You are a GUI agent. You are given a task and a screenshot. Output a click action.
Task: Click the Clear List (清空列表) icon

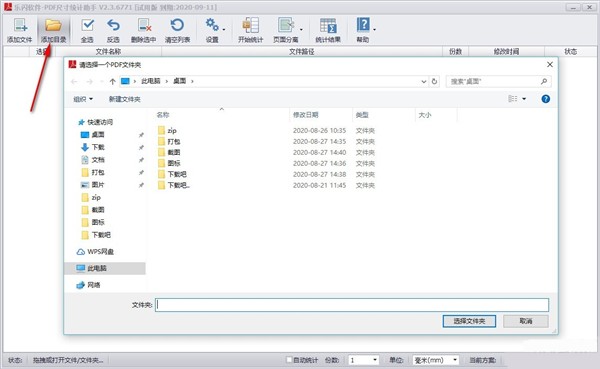coord(177,25)
